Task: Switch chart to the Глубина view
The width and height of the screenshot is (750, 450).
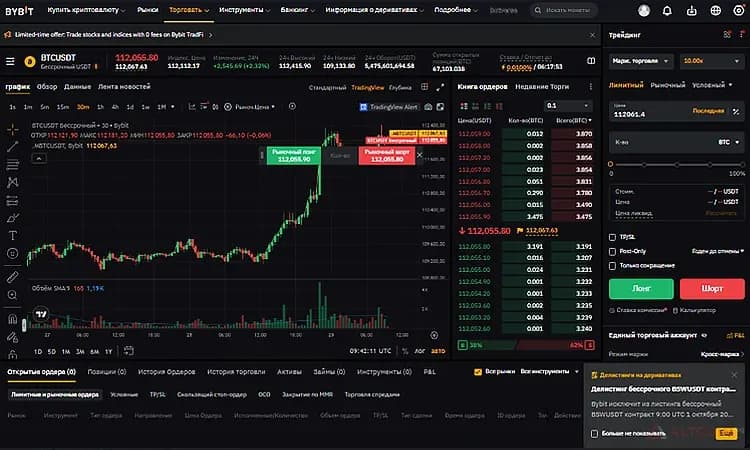Action: pyautogui.click(x=400, y=88)
